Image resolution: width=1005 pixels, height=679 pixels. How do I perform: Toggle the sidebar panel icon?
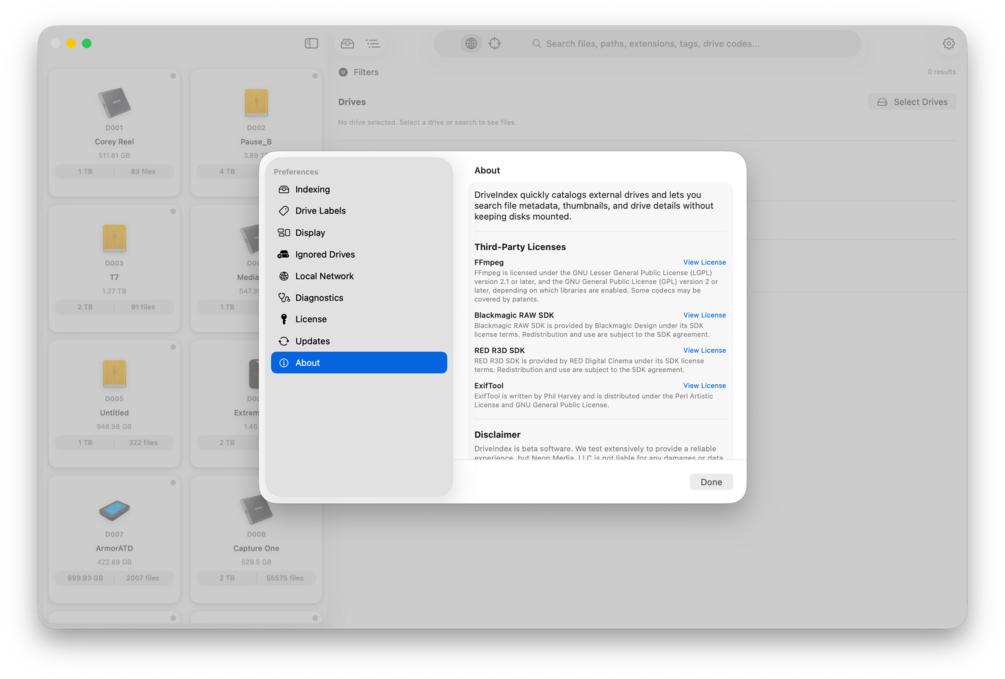(311, 44)
